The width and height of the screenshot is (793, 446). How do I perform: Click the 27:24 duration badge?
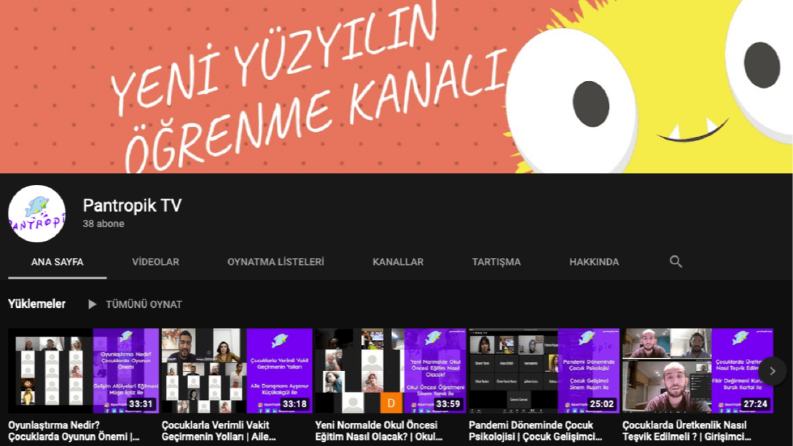(755, 404)
